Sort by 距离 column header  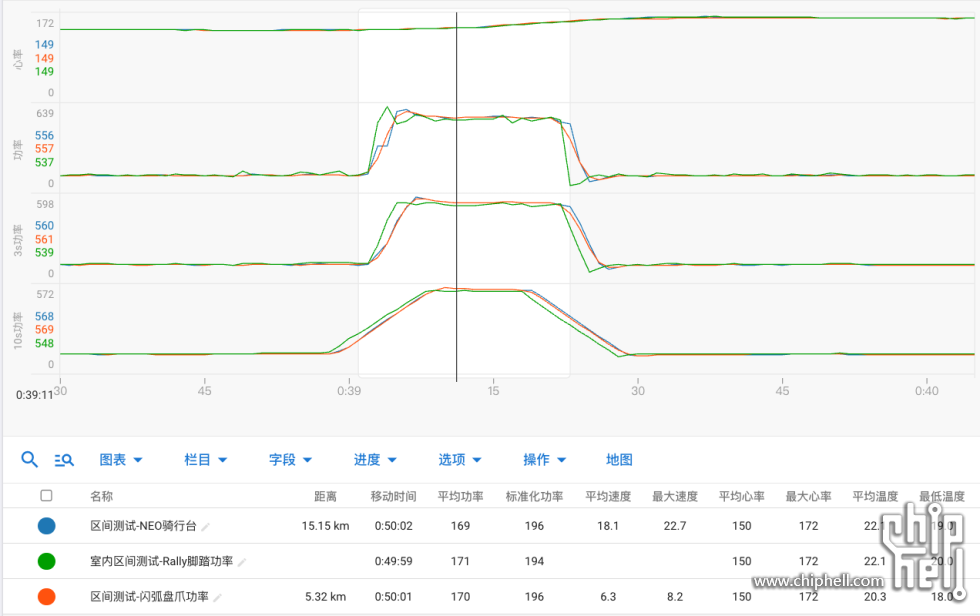[325, 496]
